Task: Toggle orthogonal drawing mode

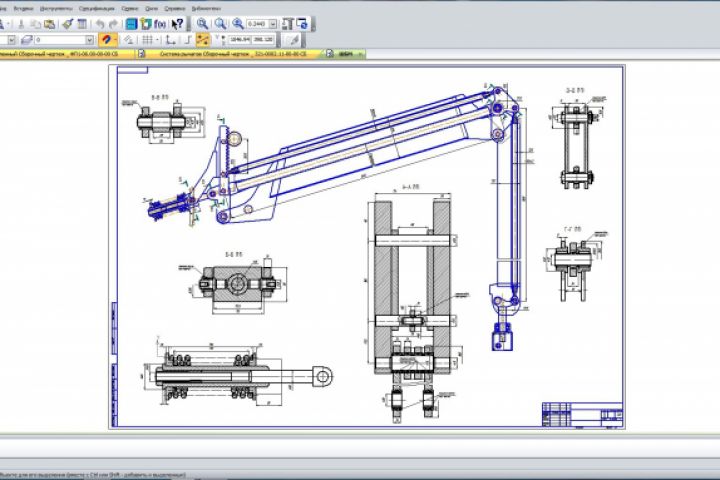Action: coord(188,40)
